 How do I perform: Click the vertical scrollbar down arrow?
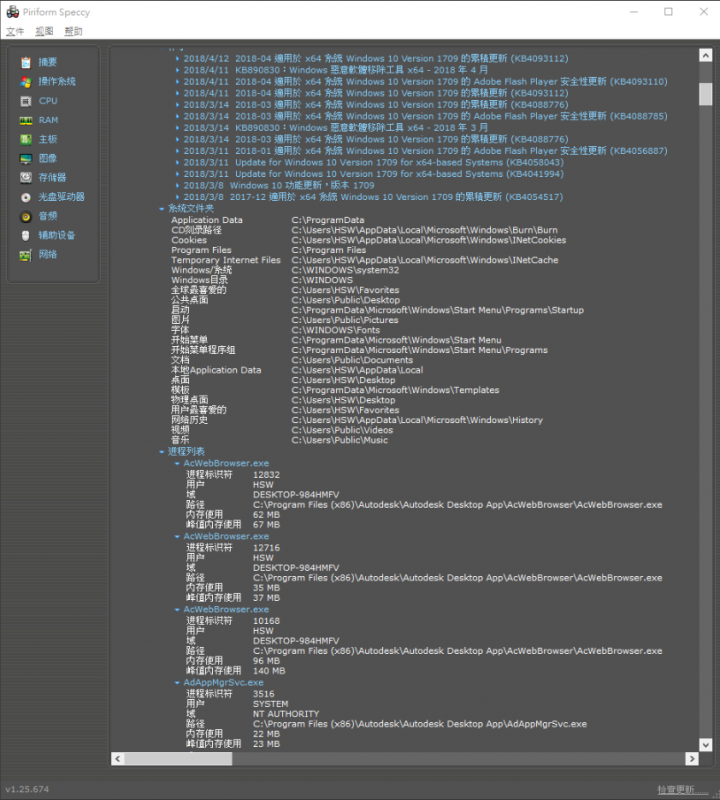(x=706, y=745)
